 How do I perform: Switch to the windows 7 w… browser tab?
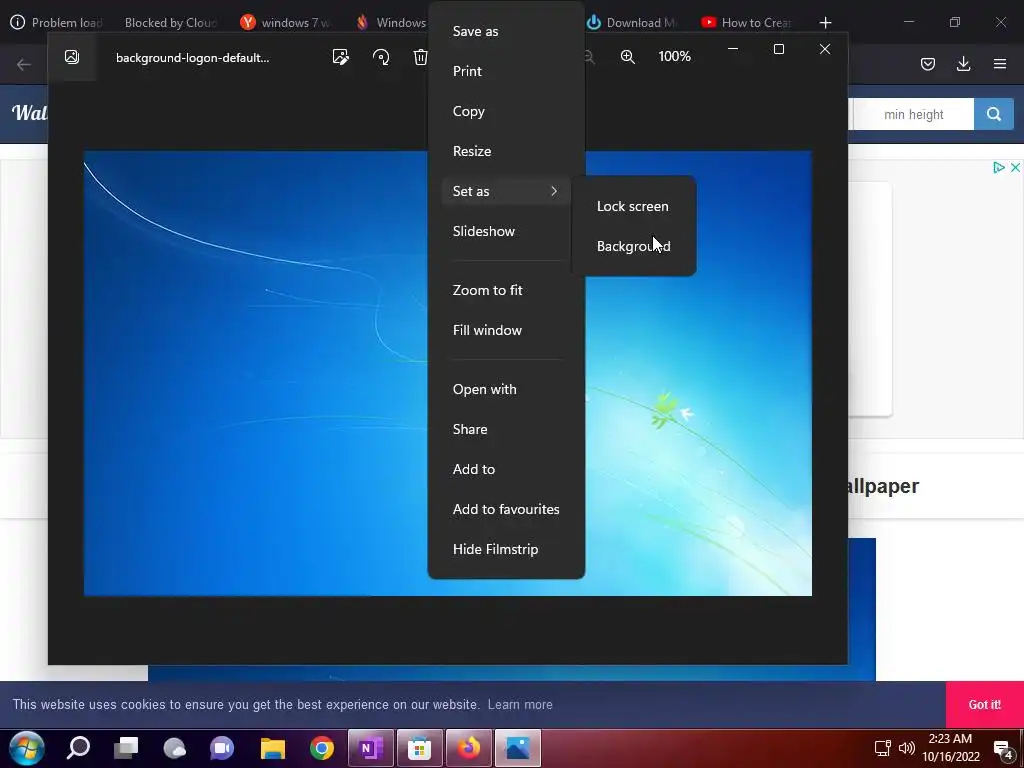(x=286, y=22)
